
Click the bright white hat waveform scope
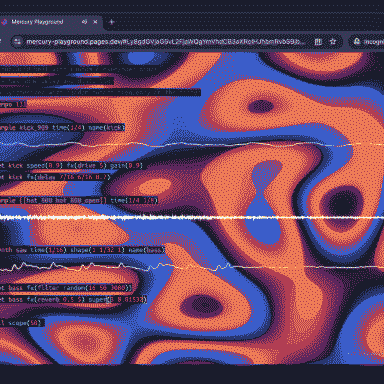(x=192, y=218)
